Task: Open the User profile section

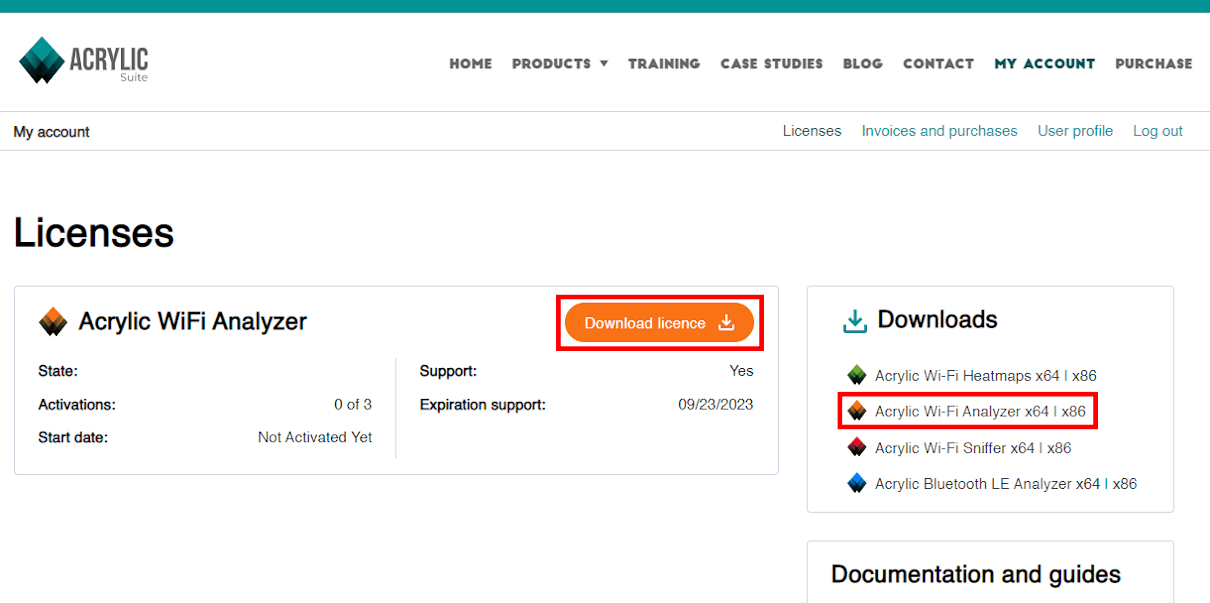Action: point(1075,131)
